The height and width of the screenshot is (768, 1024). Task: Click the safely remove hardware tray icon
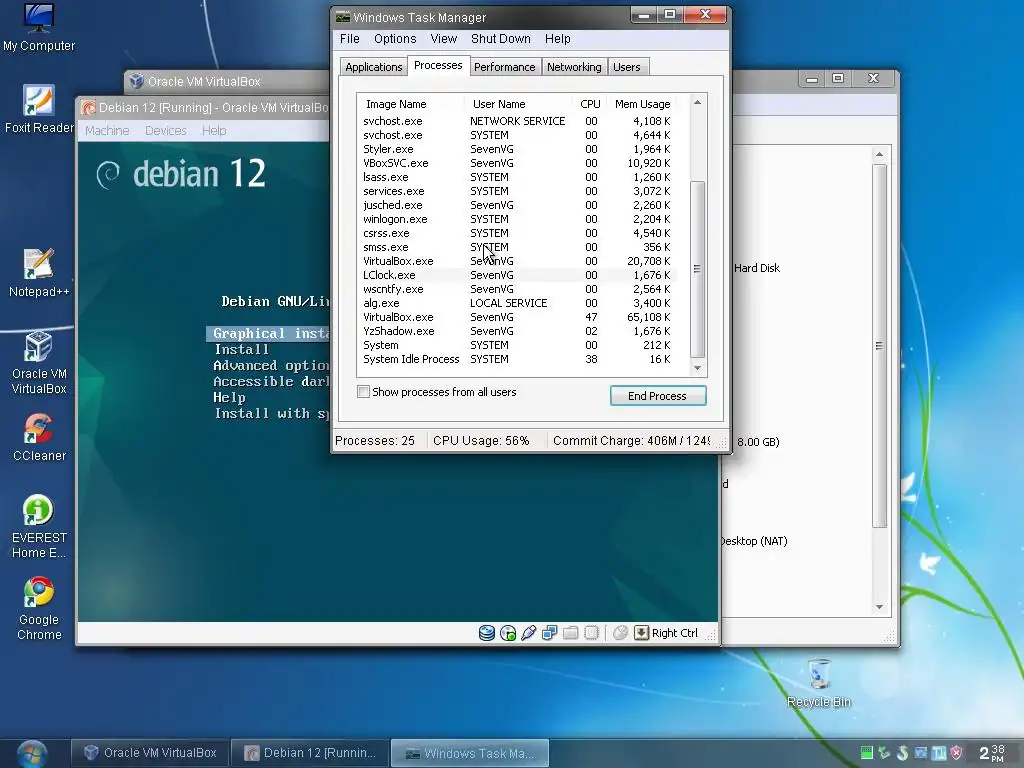(884, 753)
